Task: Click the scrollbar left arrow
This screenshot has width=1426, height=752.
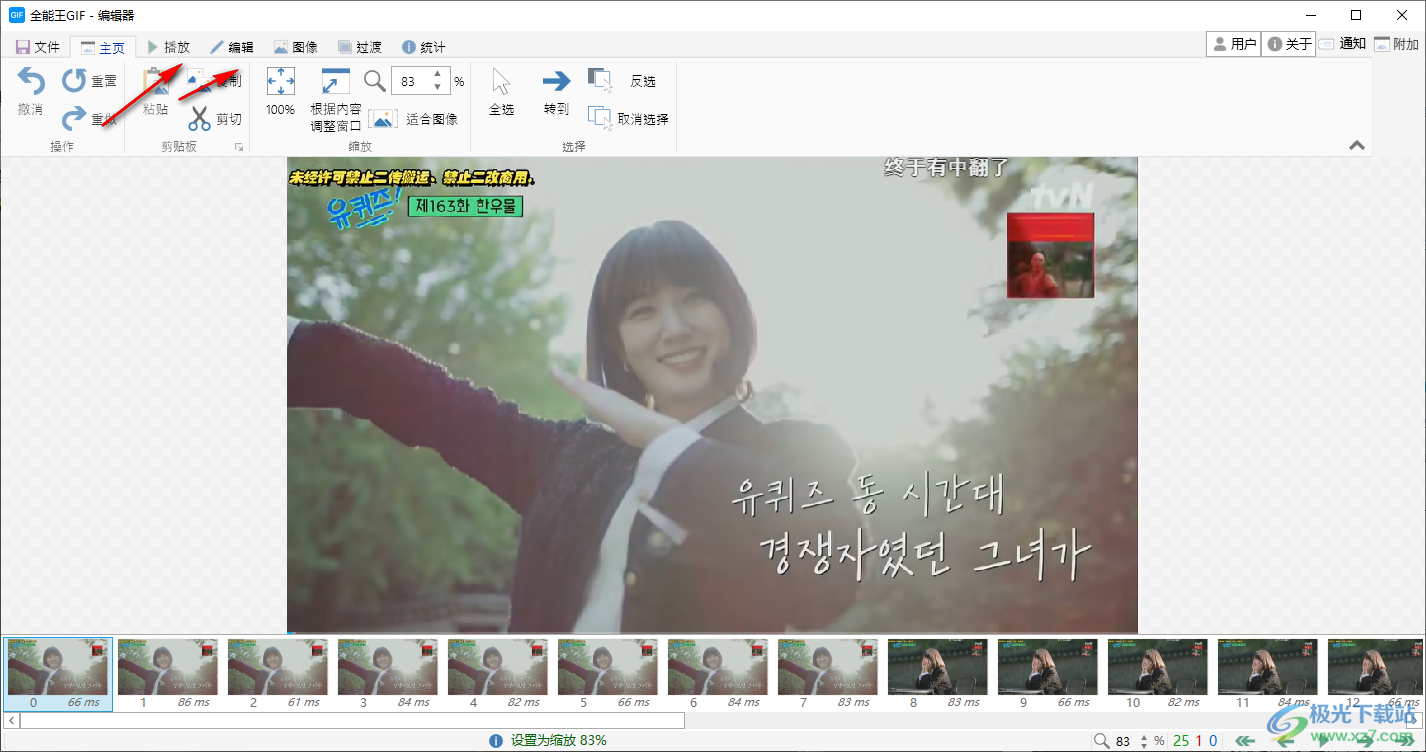Action: 11,720
